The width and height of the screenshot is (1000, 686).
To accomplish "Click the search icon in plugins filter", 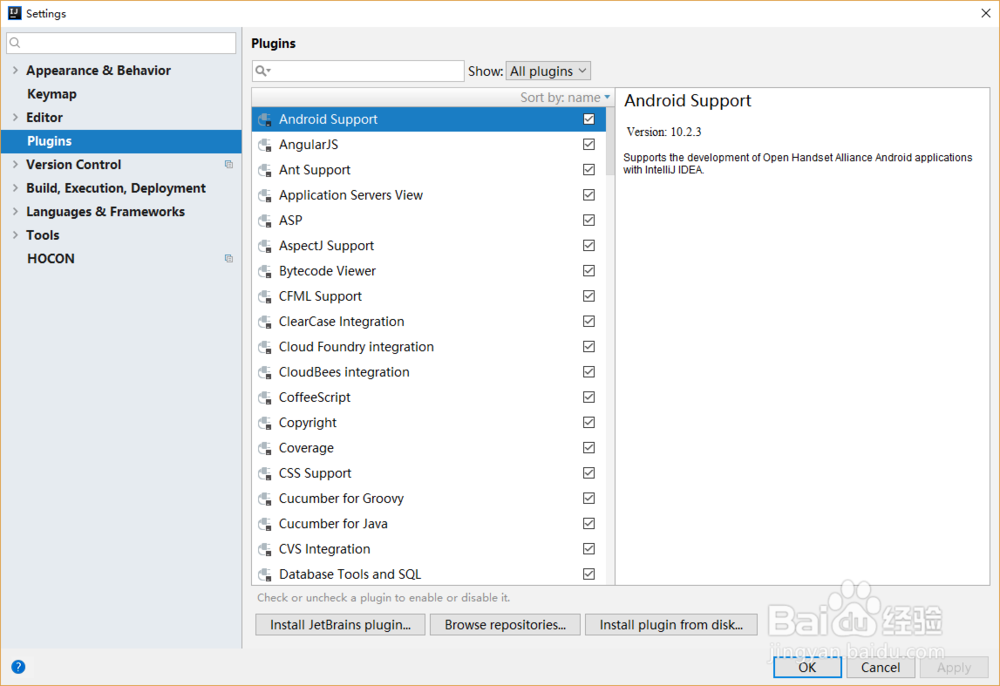I will (x=262, y=71).
